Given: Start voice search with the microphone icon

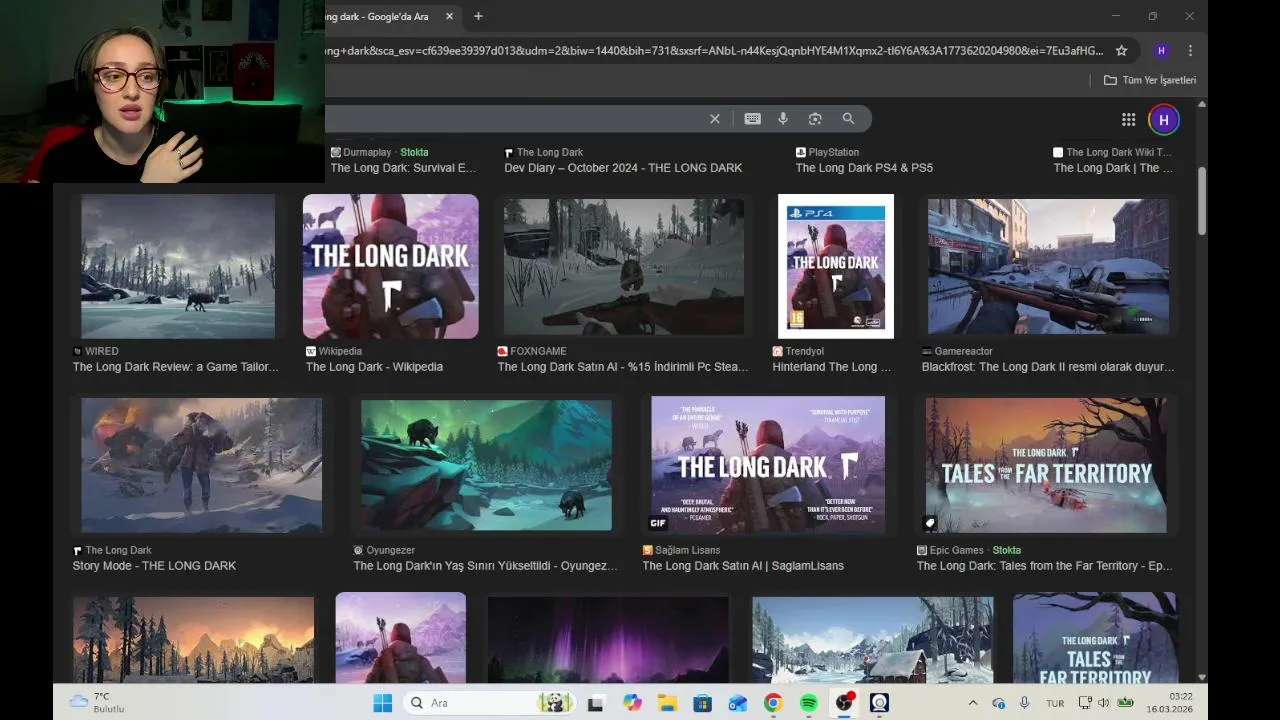Looking at the screenshot, I should tap(783, 119).
